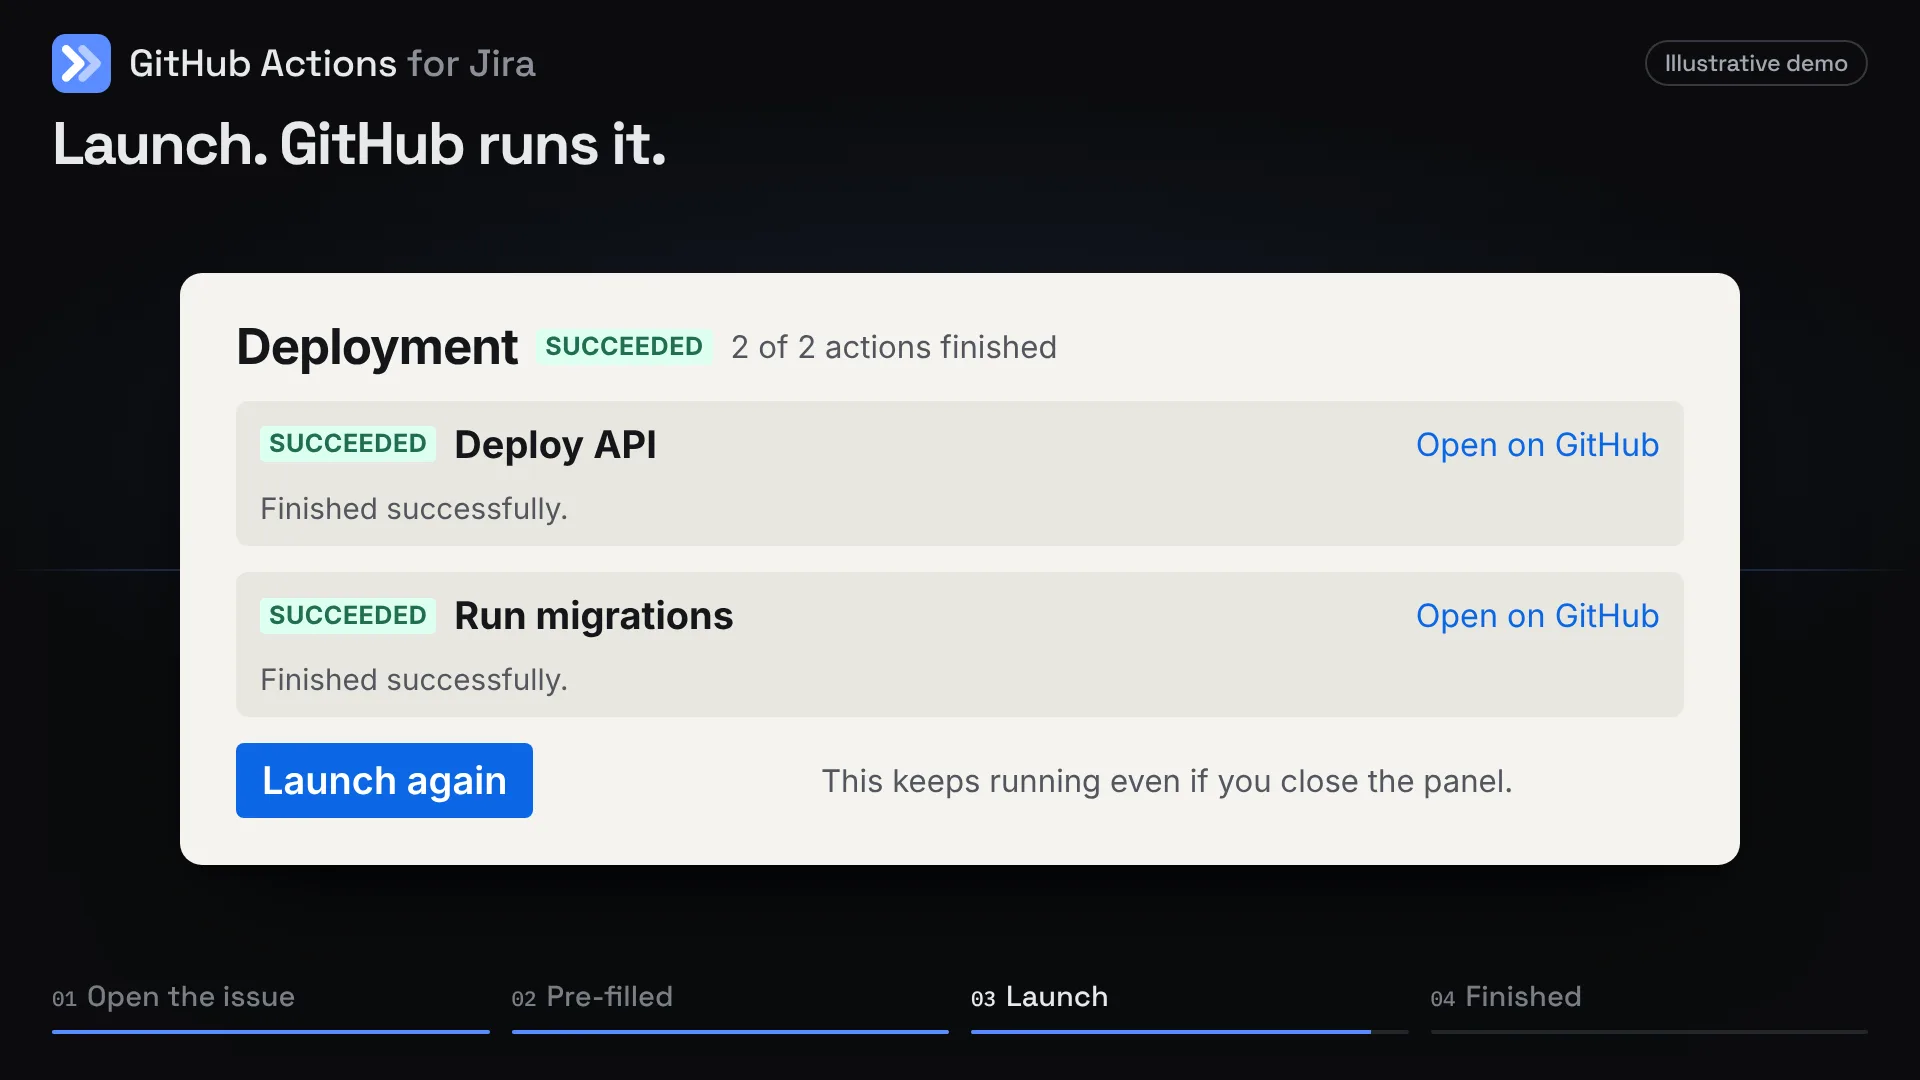Screen dimensions: 1920x1080
Task: Click the SUCCEEDED badge beside Deployment heading
Action: click(624, 347)
